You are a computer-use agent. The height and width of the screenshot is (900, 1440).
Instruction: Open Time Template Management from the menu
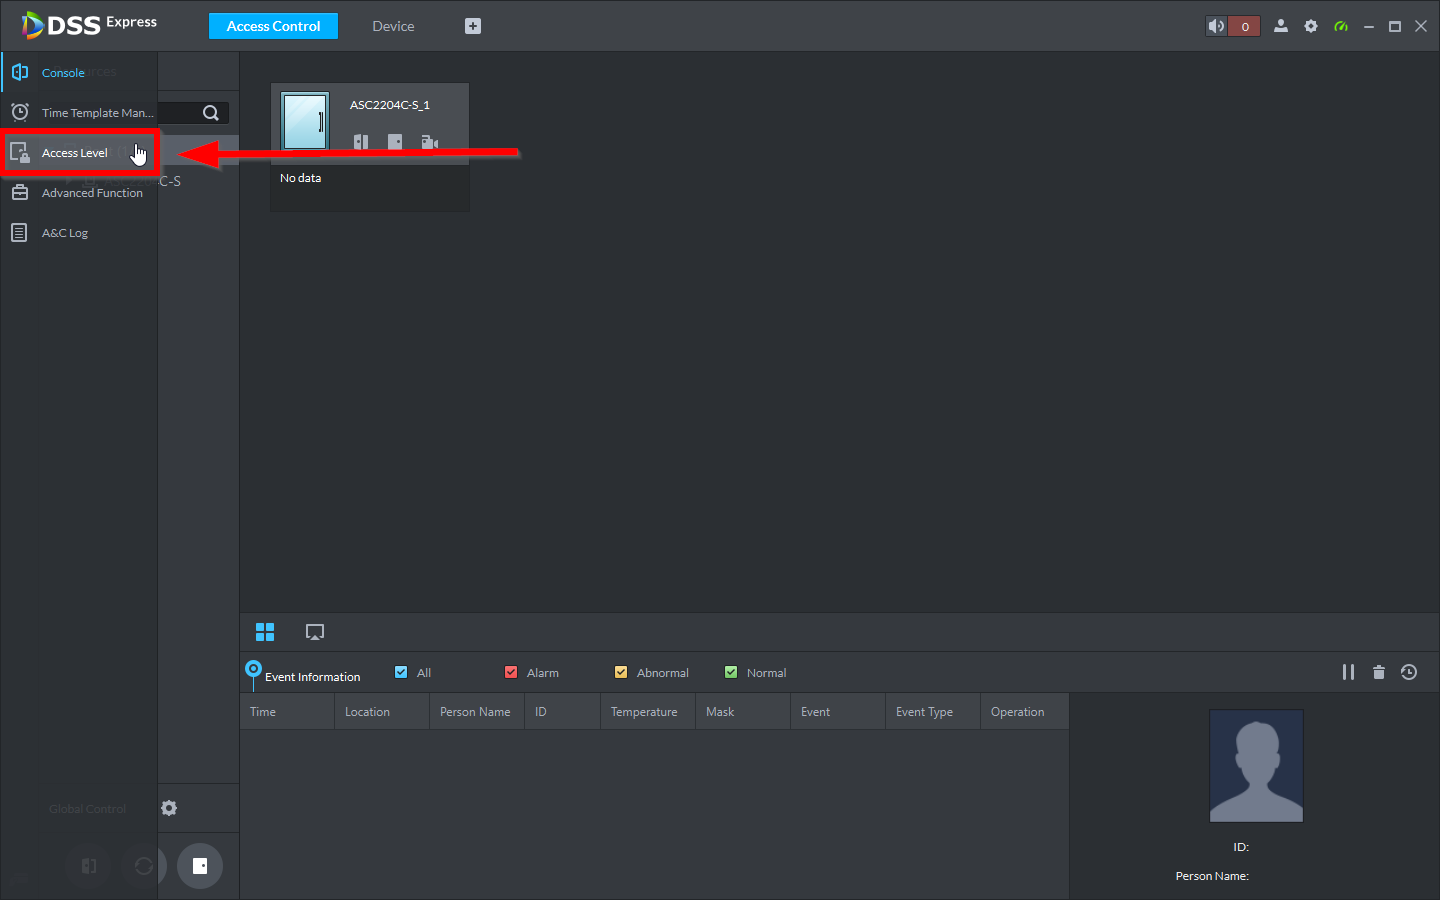[x=79, y=113]
